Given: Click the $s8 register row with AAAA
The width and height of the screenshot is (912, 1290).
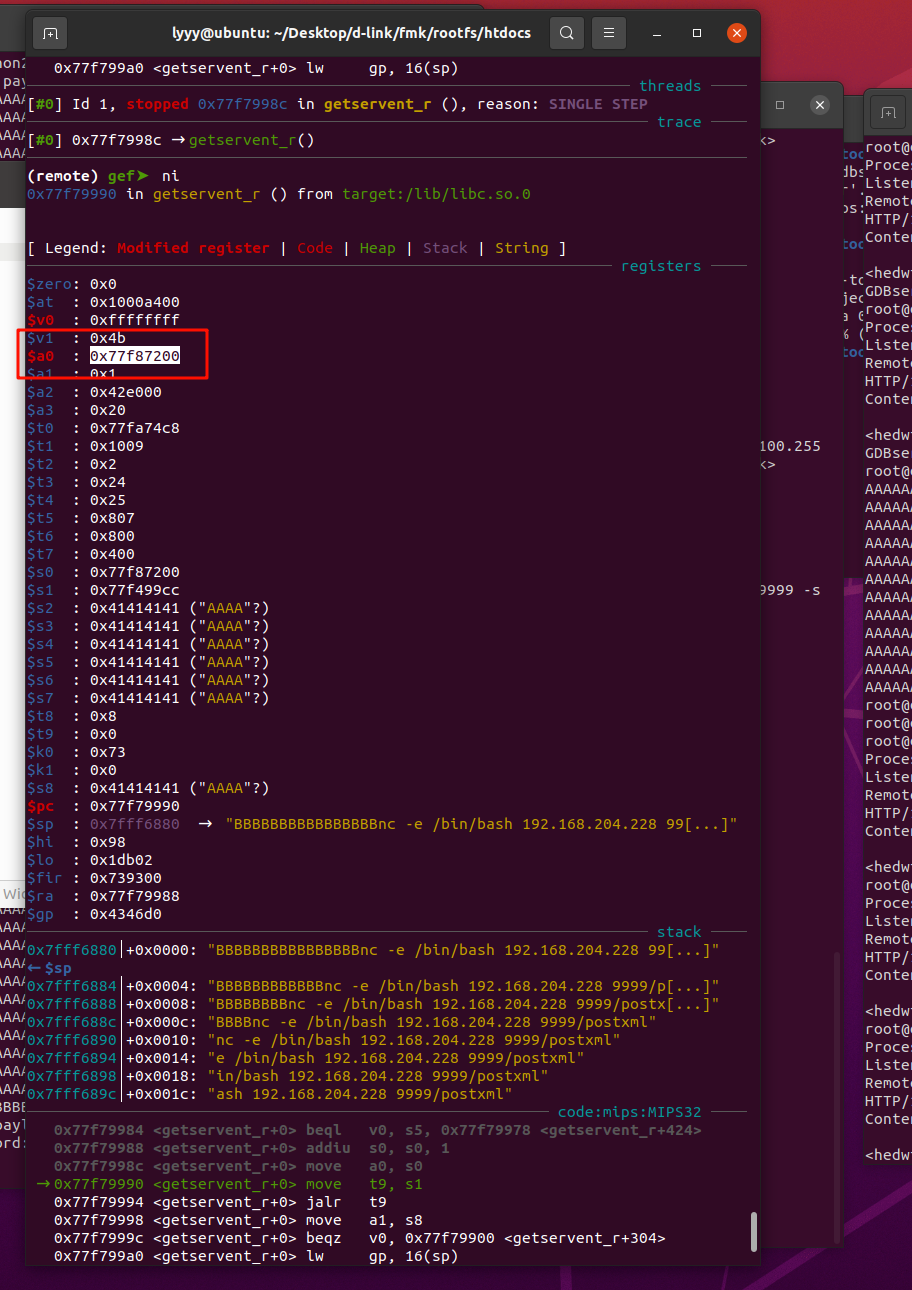Looking at the screenshot, I should point(148,788).
